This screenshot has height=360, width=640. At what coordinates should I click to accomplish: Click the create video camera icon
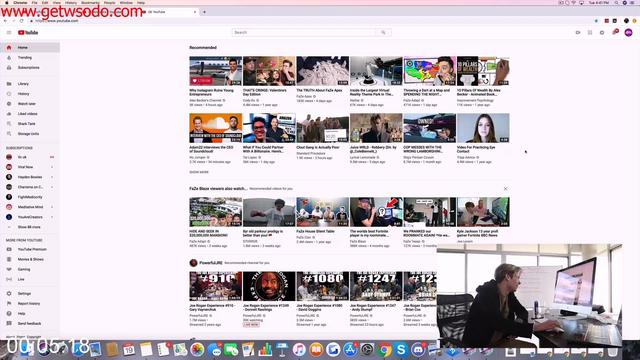[x=578, y=32]
